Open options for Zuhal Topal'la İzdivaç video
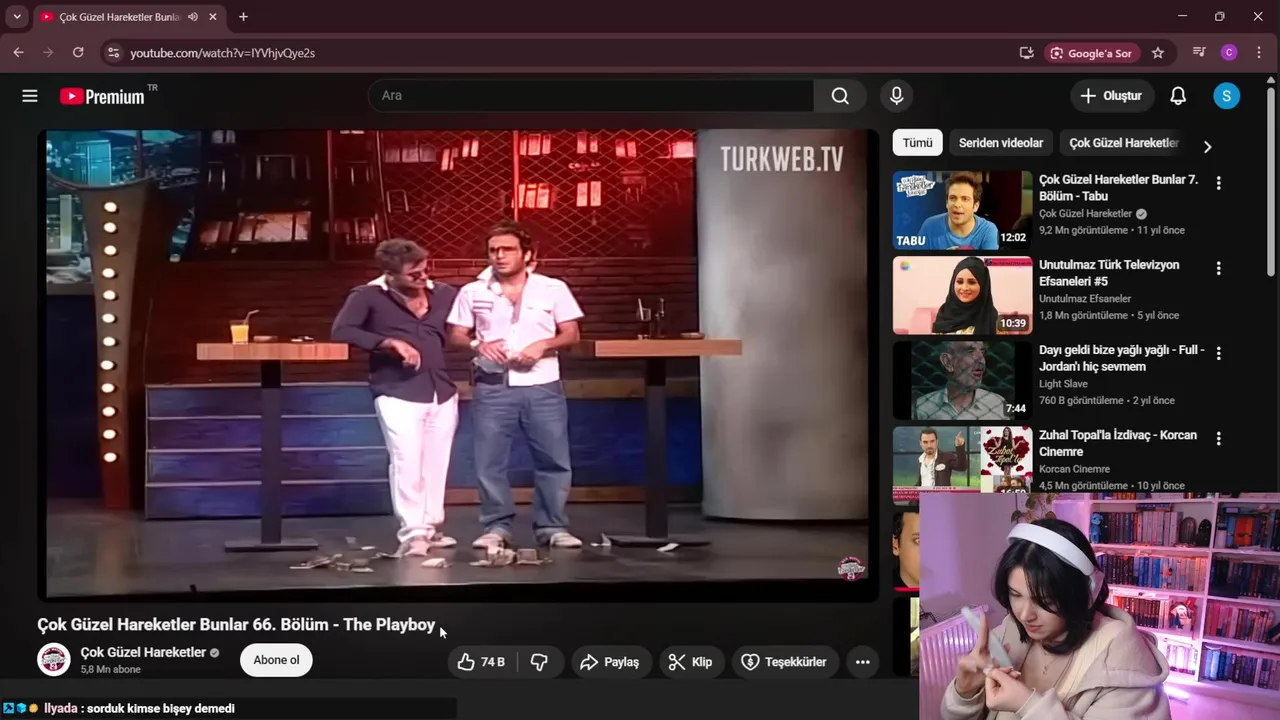Image resolution: width=1280 pixels, height=720 pixels. coord(1218,438)
